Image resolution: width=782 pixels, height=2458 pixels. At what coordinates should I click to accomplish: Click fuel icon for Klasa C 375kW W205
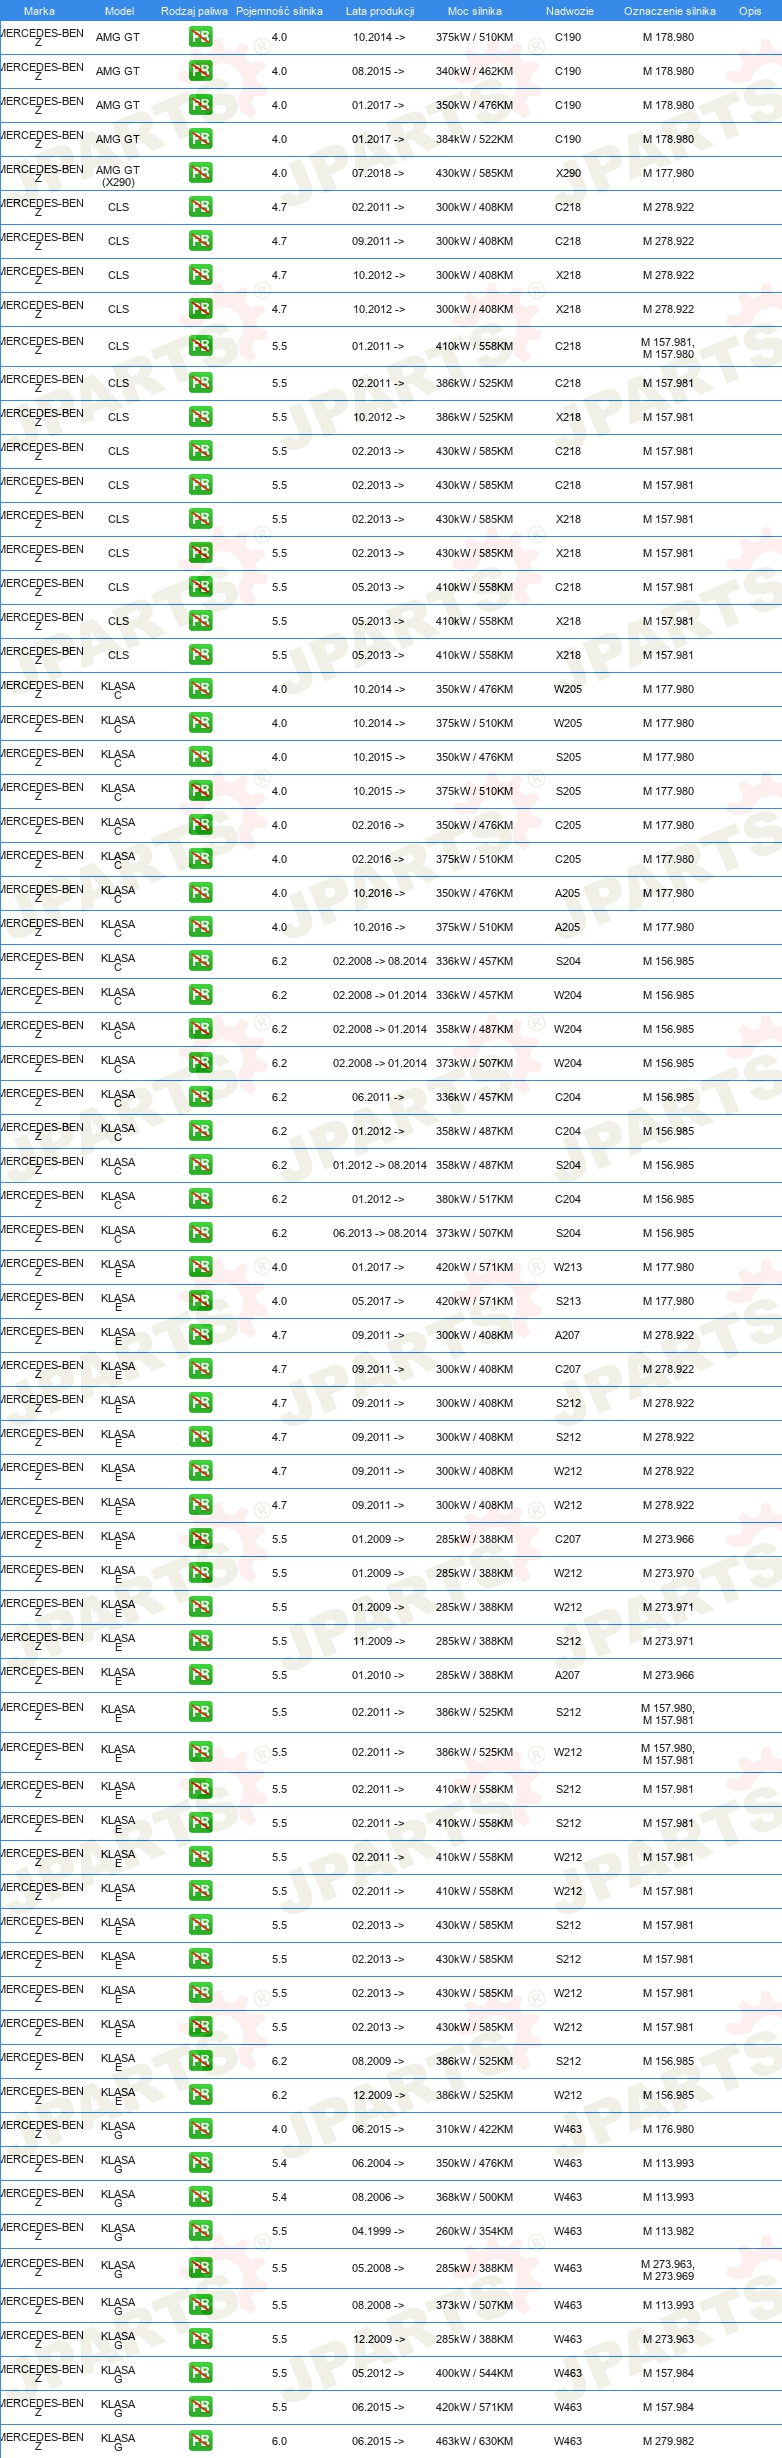coord(200,723)
